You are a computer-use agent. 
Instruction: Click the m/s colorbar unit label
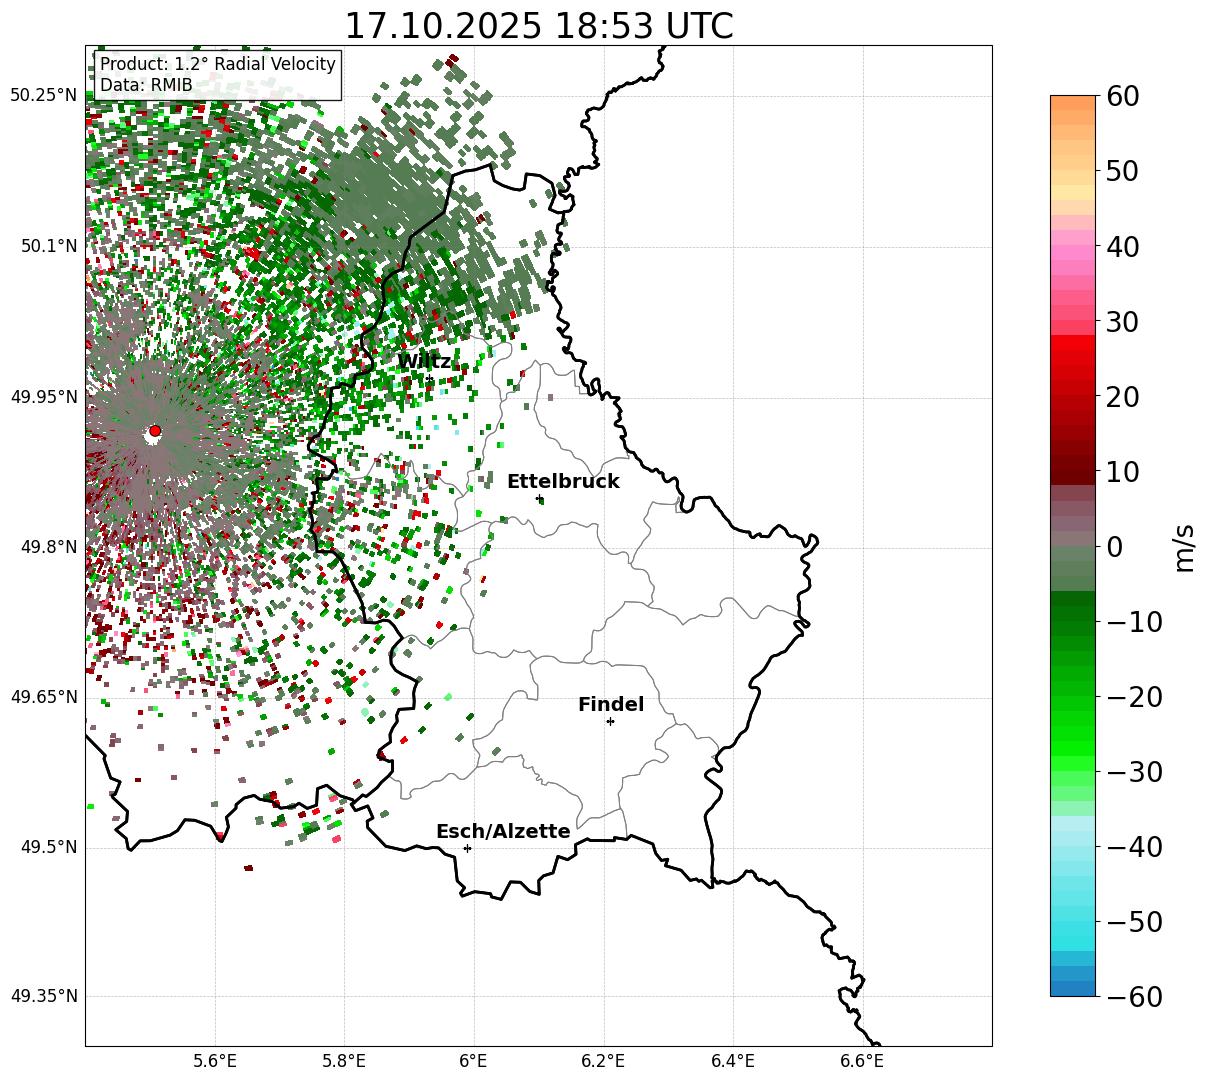pyautogui.click(x=1184, y=546)
